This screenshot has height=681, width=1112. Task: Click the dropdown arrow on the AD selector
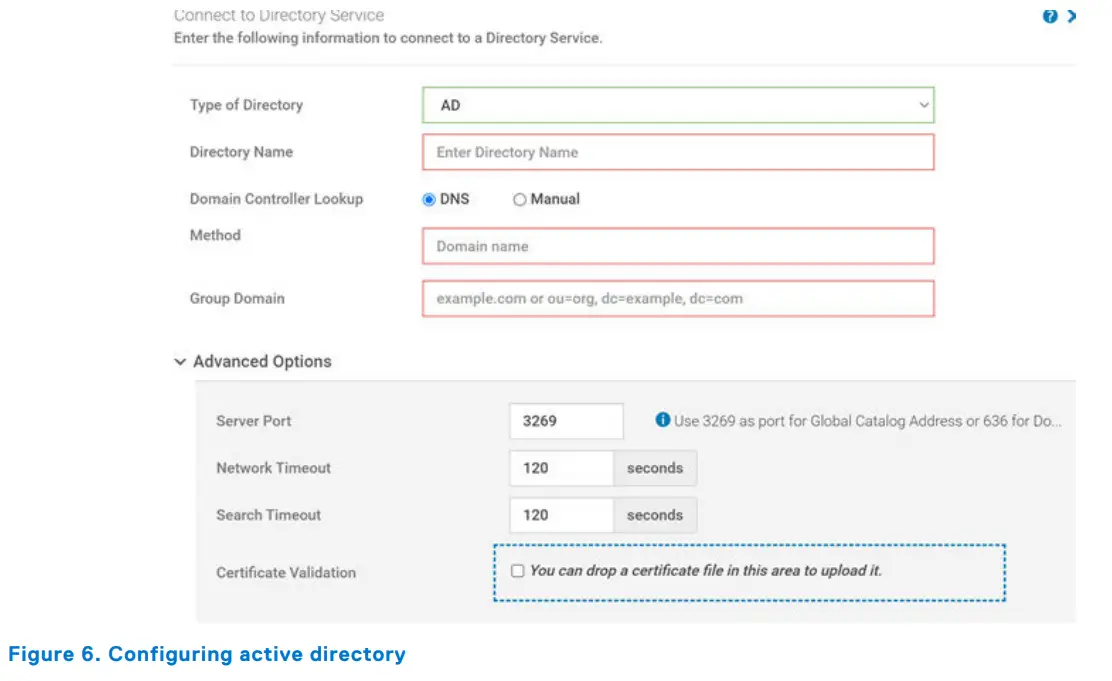(923, 104)
